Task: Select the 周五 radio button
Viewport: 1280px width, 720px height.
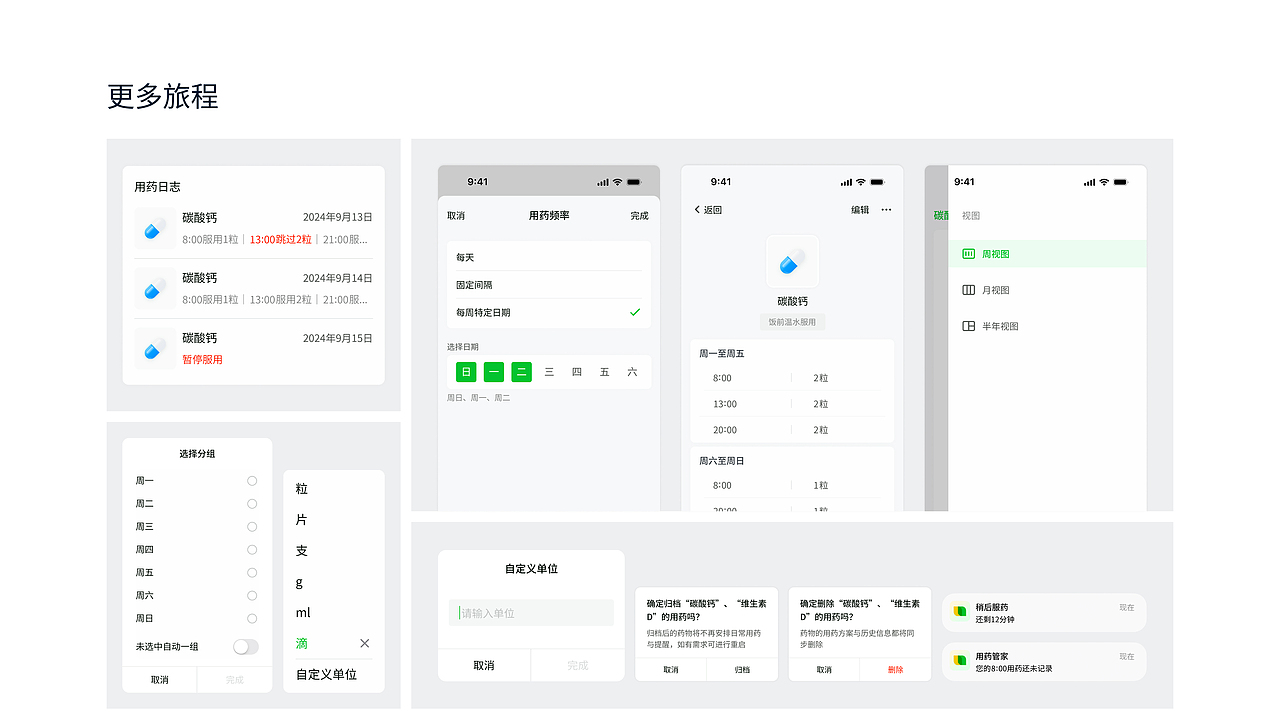Action: pos(252,573)
